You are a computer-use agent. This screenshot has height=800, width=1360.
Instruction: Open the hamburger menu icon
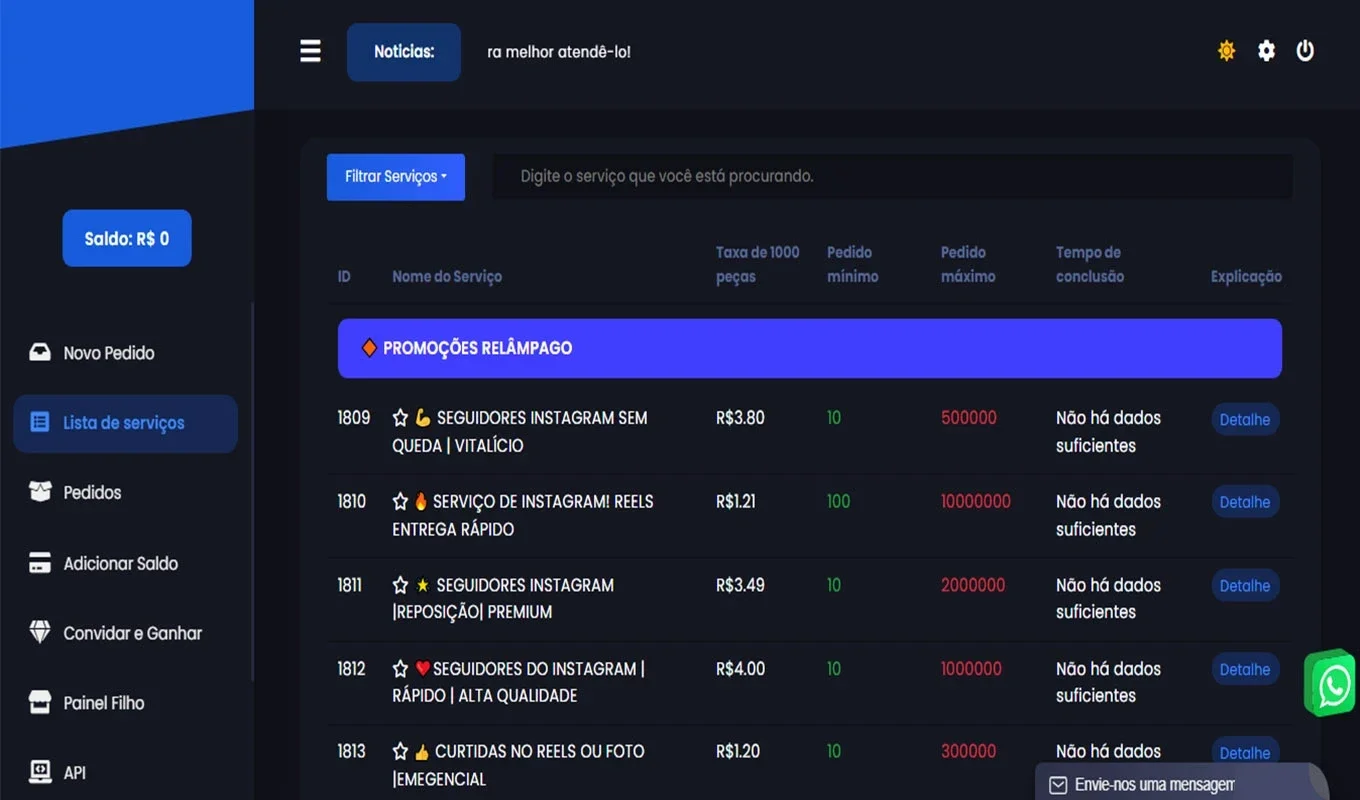[x=311, y=51]
